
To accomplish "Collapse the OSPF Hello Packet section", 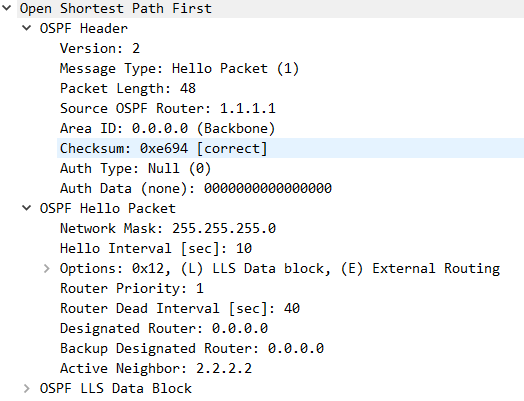I will (26, 208).
